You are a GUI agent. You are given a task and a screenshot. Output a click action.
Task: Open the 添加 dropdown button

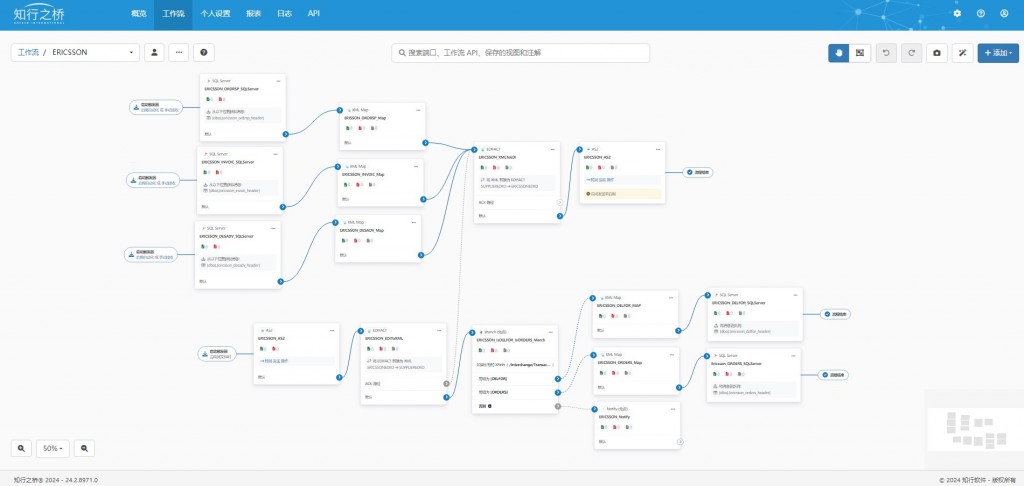[x=998, y=53]
